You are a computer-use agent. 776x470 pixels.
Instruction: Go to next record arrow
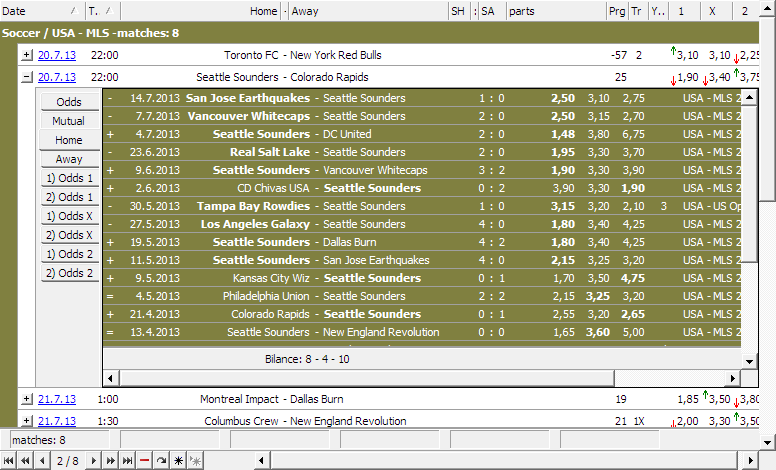(94, 461)
